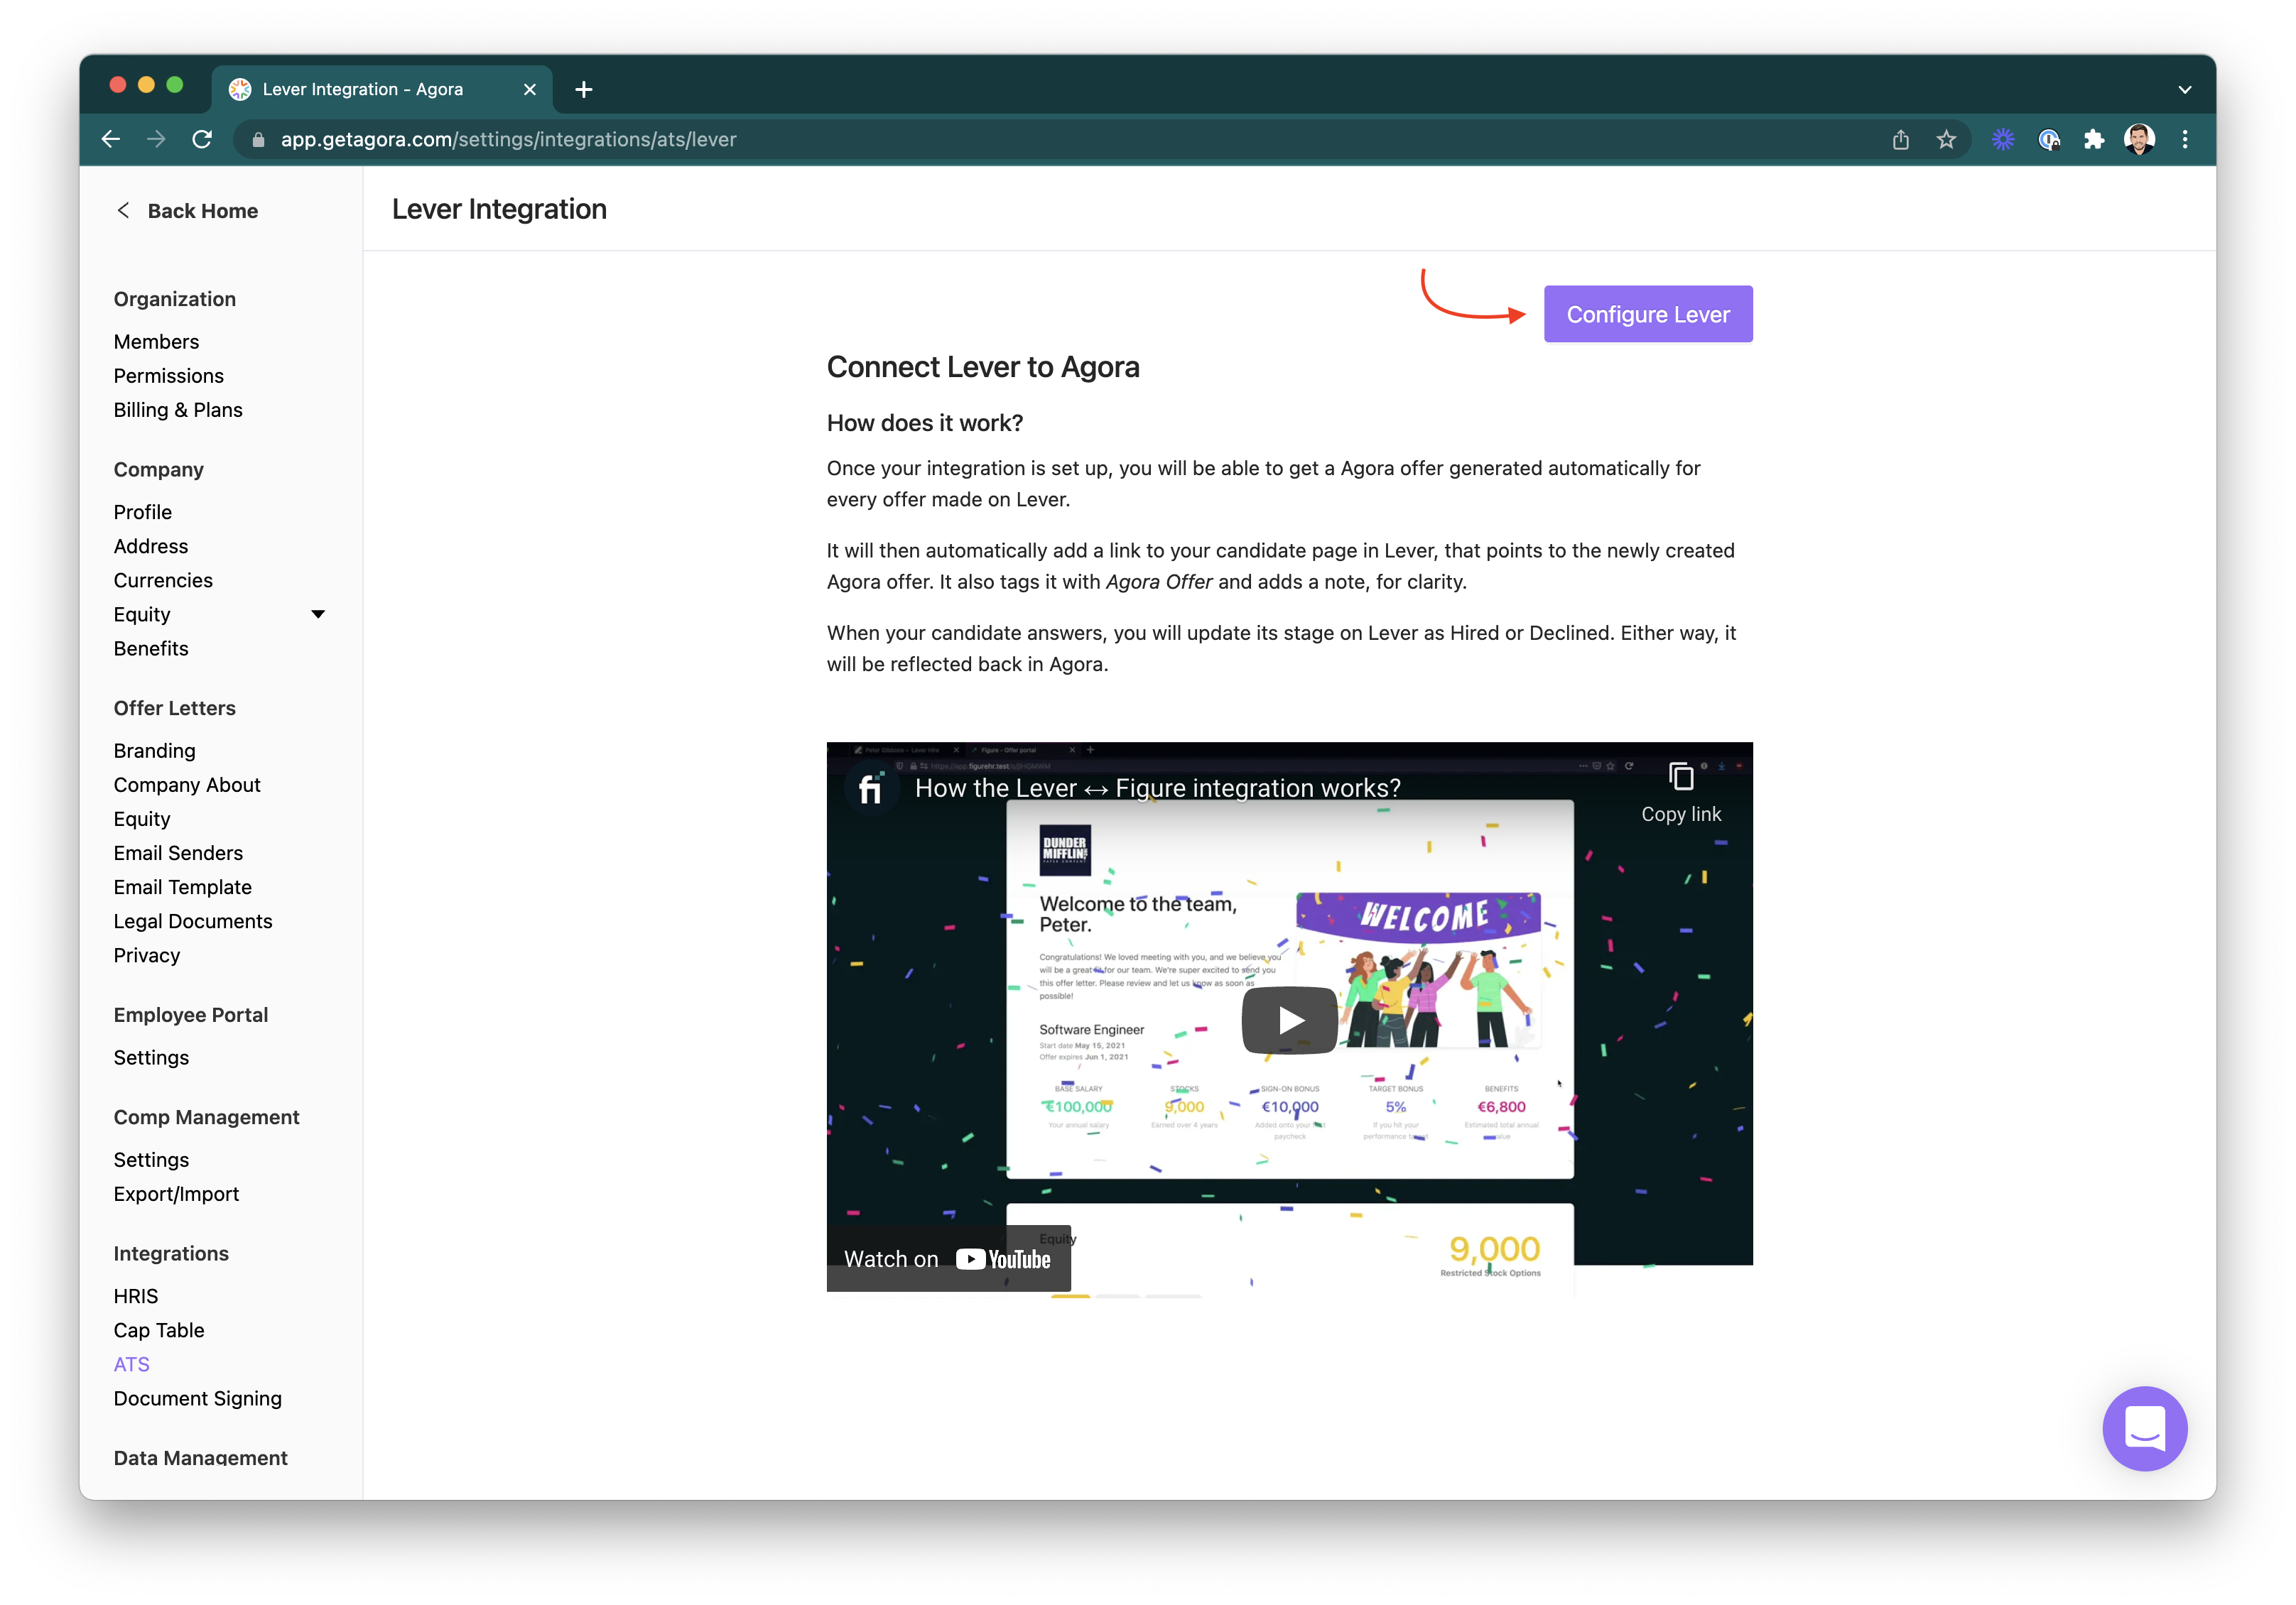Click the Back Home chevron icon
The image size is (2296, 1605).
click(123, 211)
